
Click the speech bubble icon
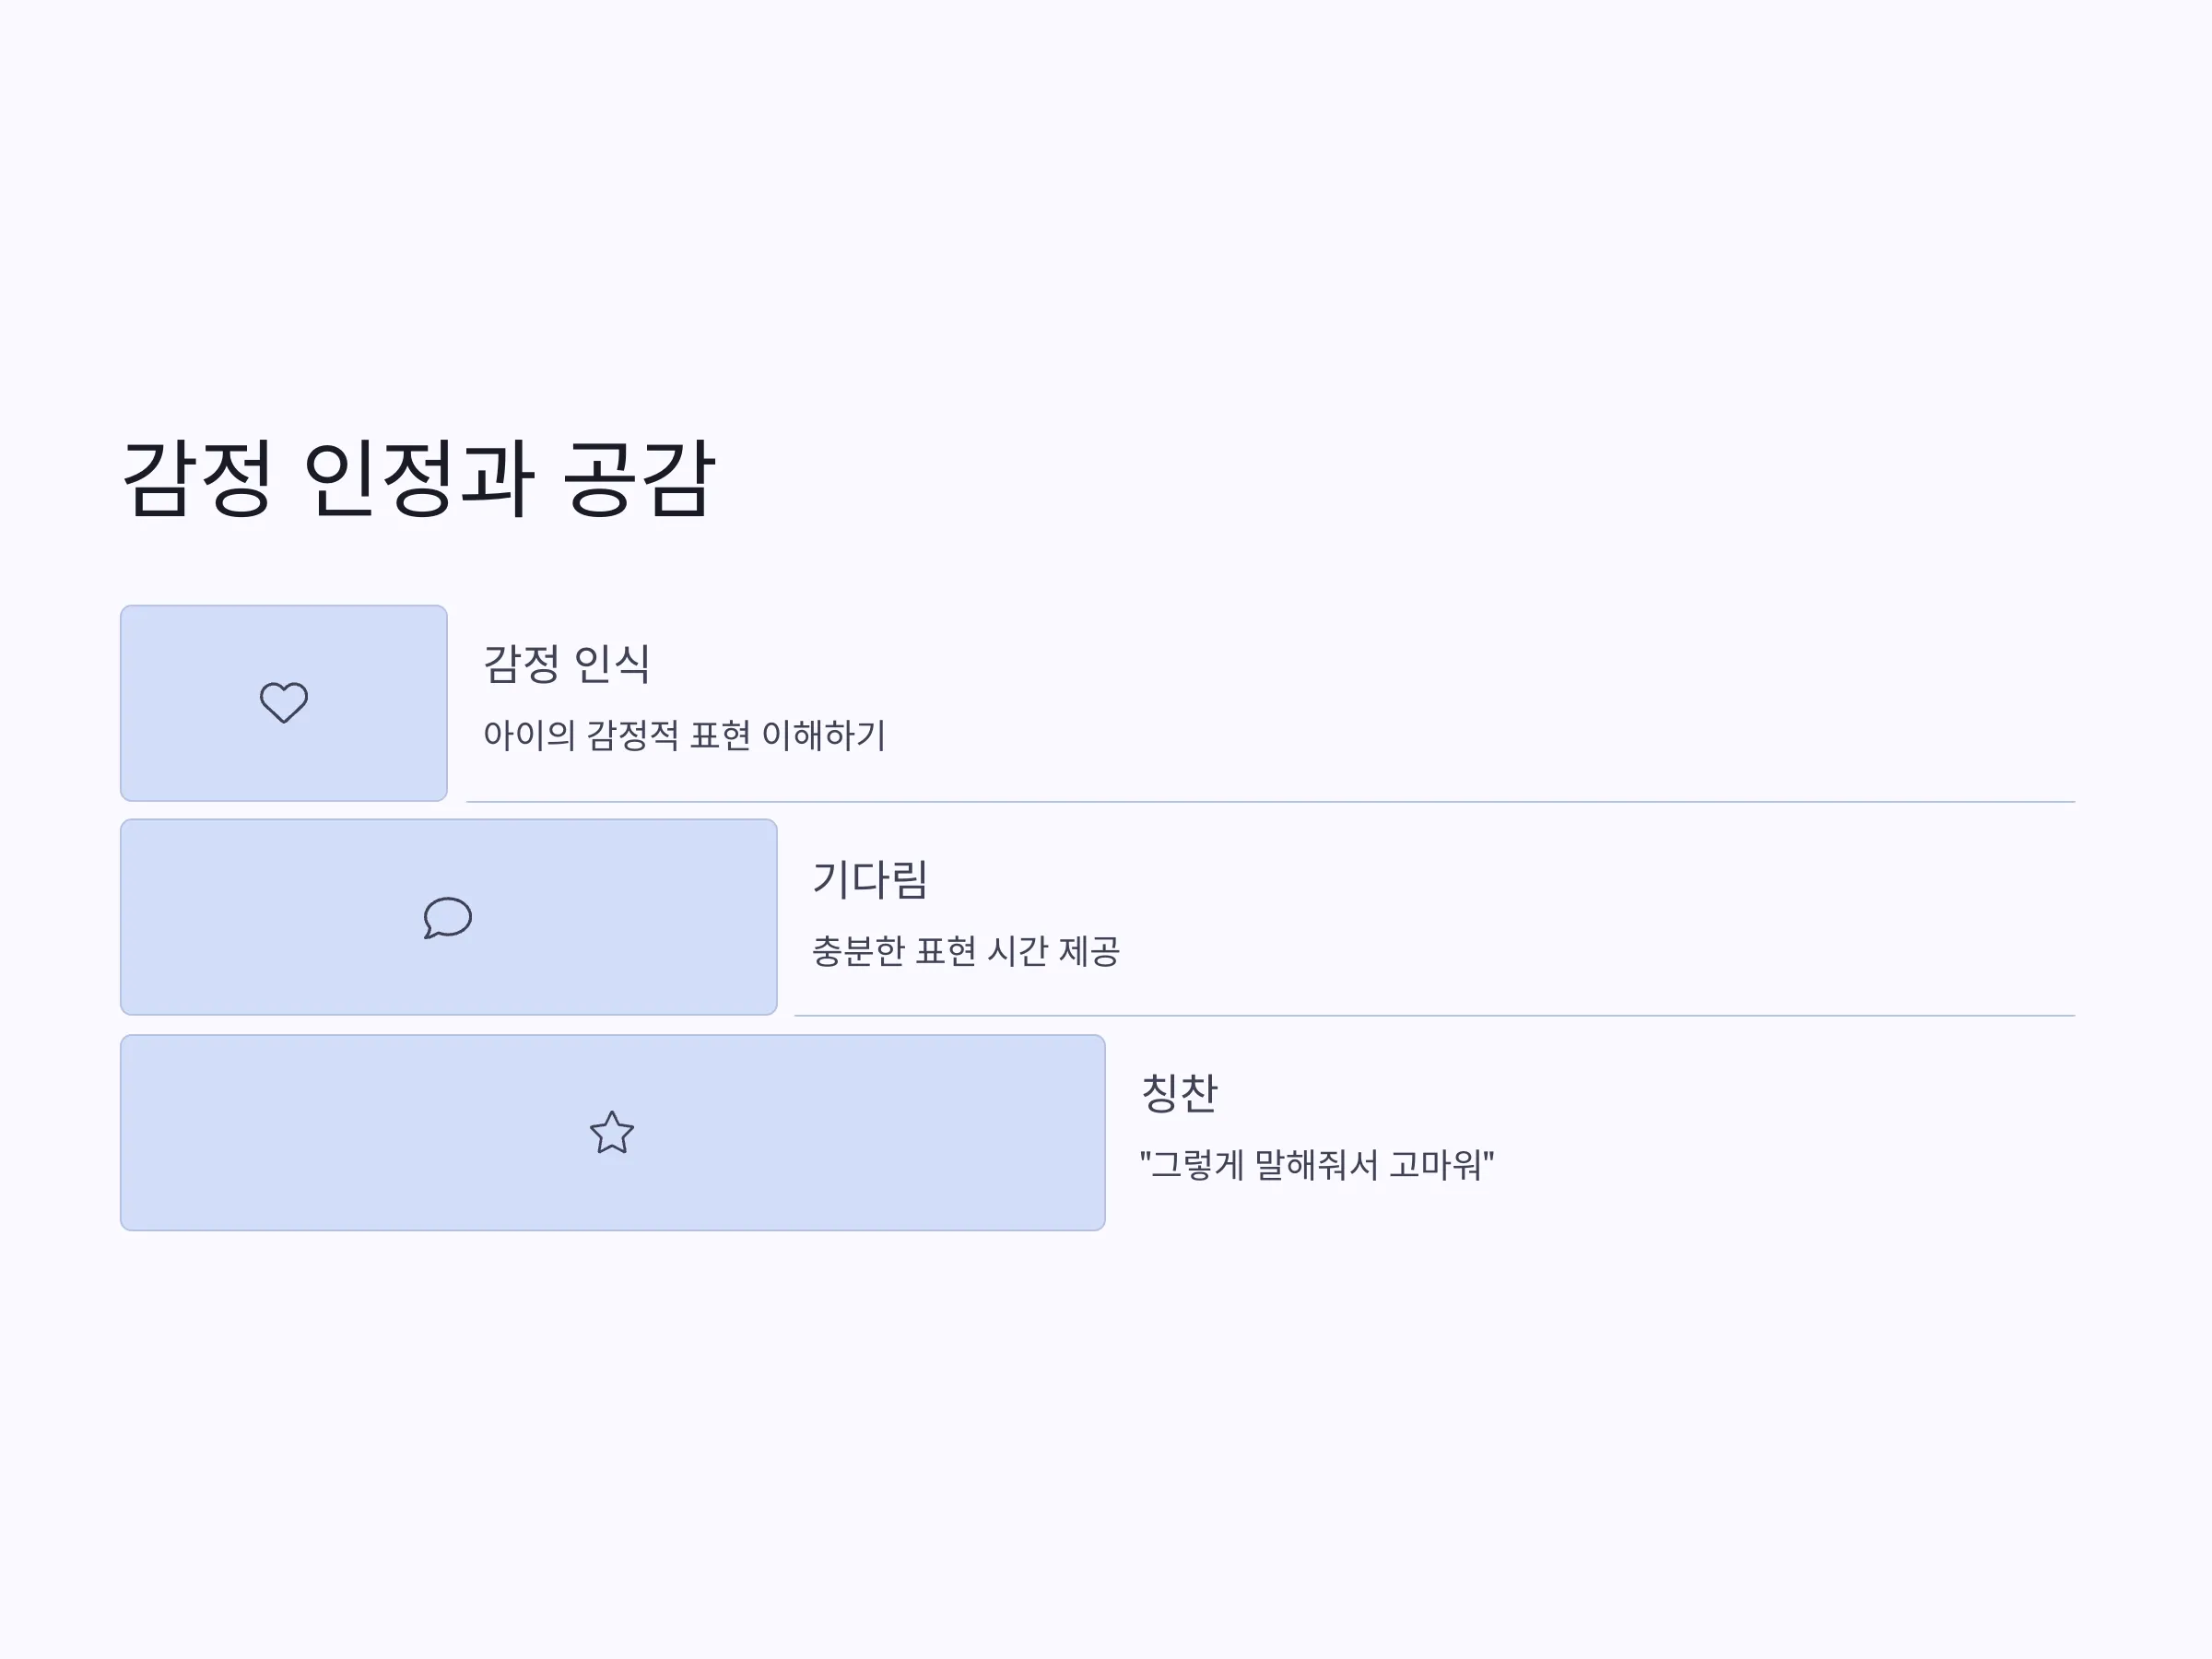tap(447, 917)
